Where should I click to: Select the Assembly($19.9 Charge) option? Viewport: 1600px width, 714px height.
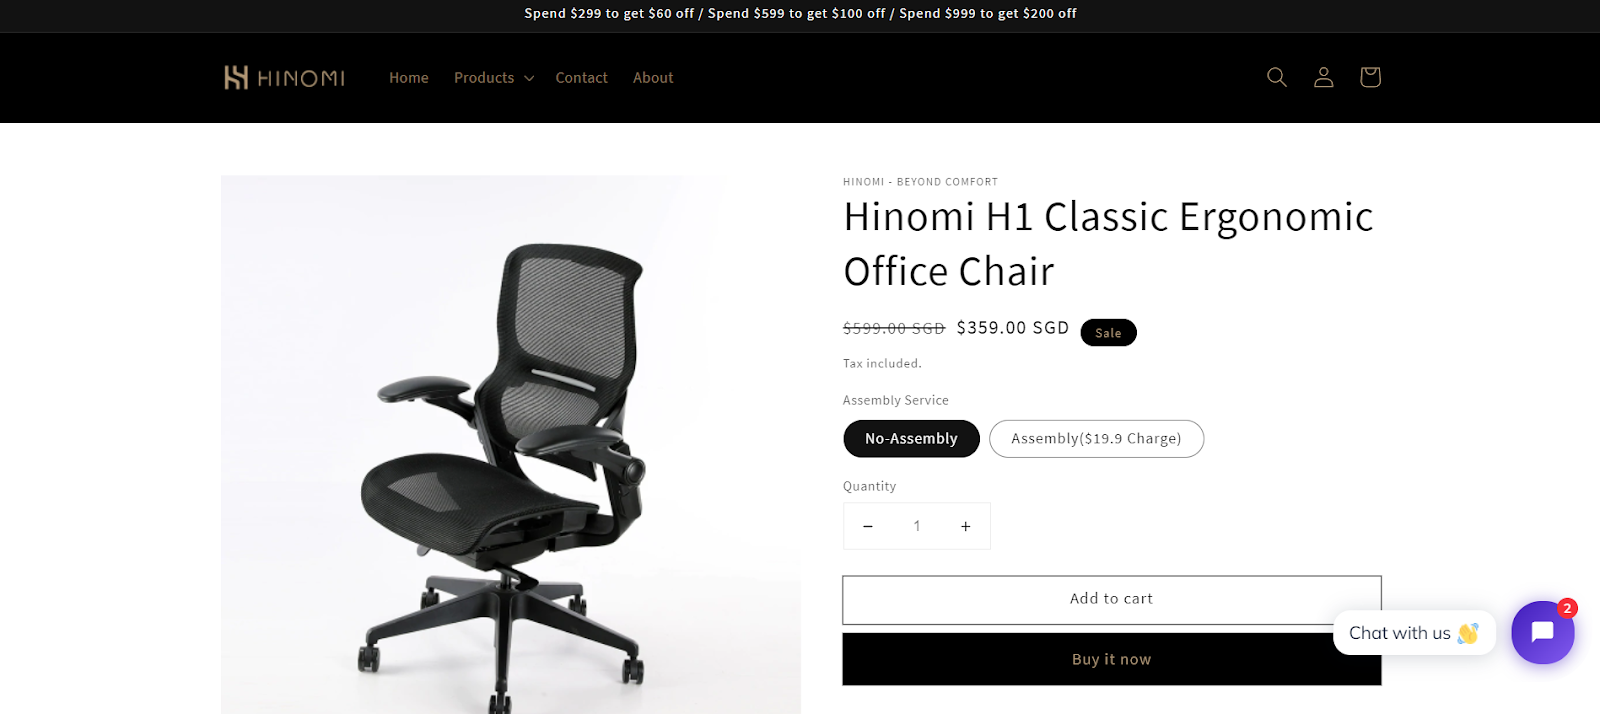[1096, 439]
